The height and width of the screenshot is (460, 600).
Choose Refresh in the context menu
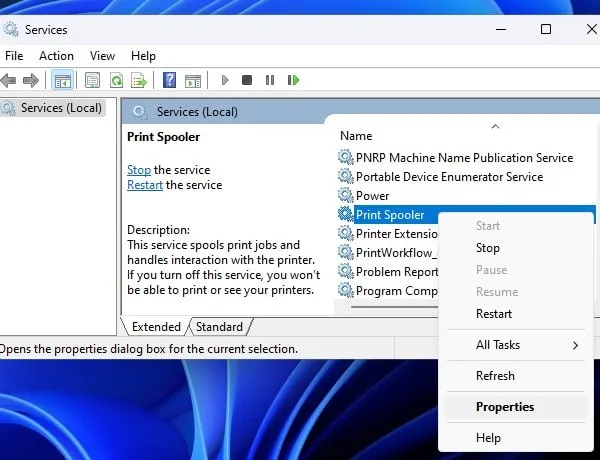[515, 376]
